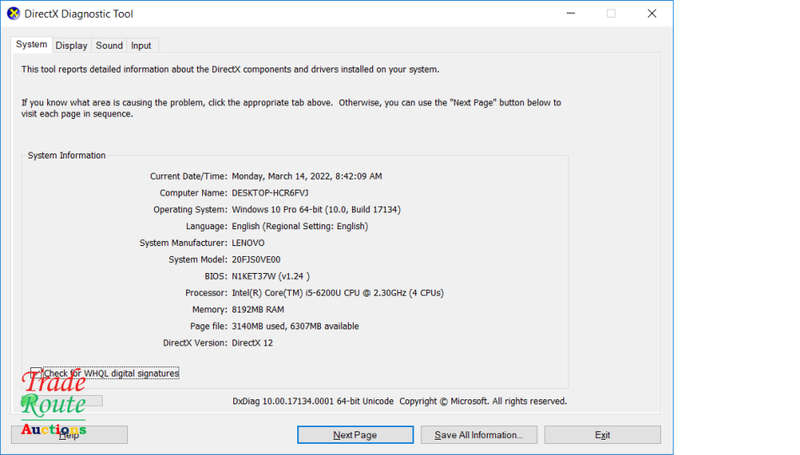Click the DxDiag 10.00.17134.0001 version text
This screenshot has width=800, height=455.
(313, 401)
